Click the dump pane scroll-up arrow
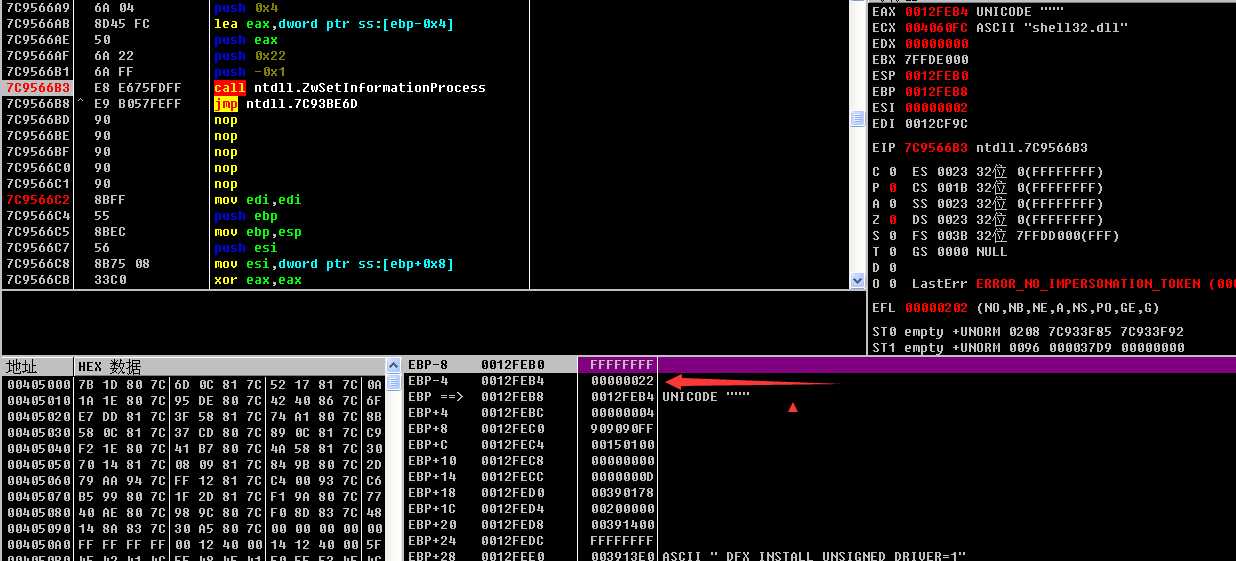 [394, 382]
